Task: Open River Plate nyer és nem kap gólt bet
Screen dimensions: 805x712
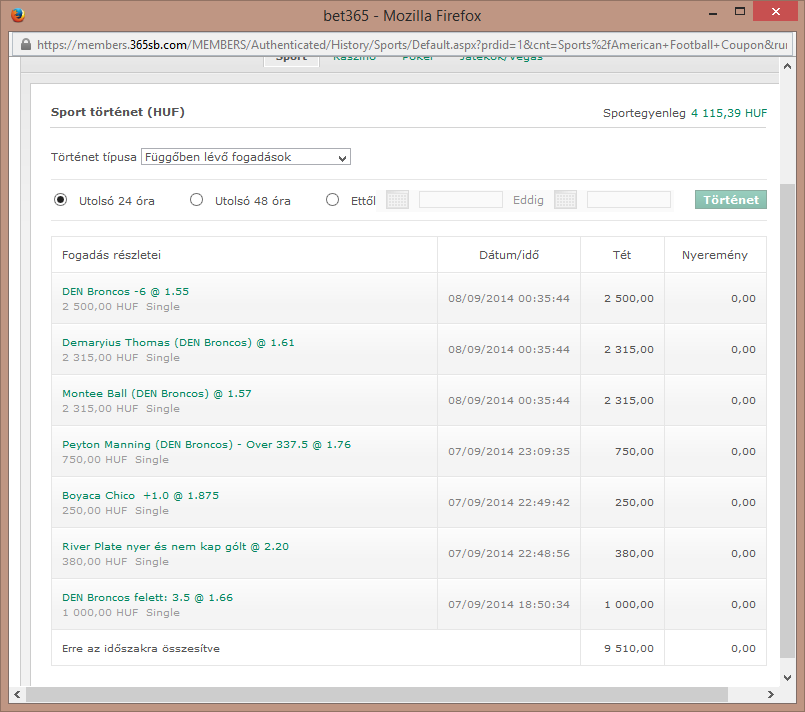Action: (175, 547)
